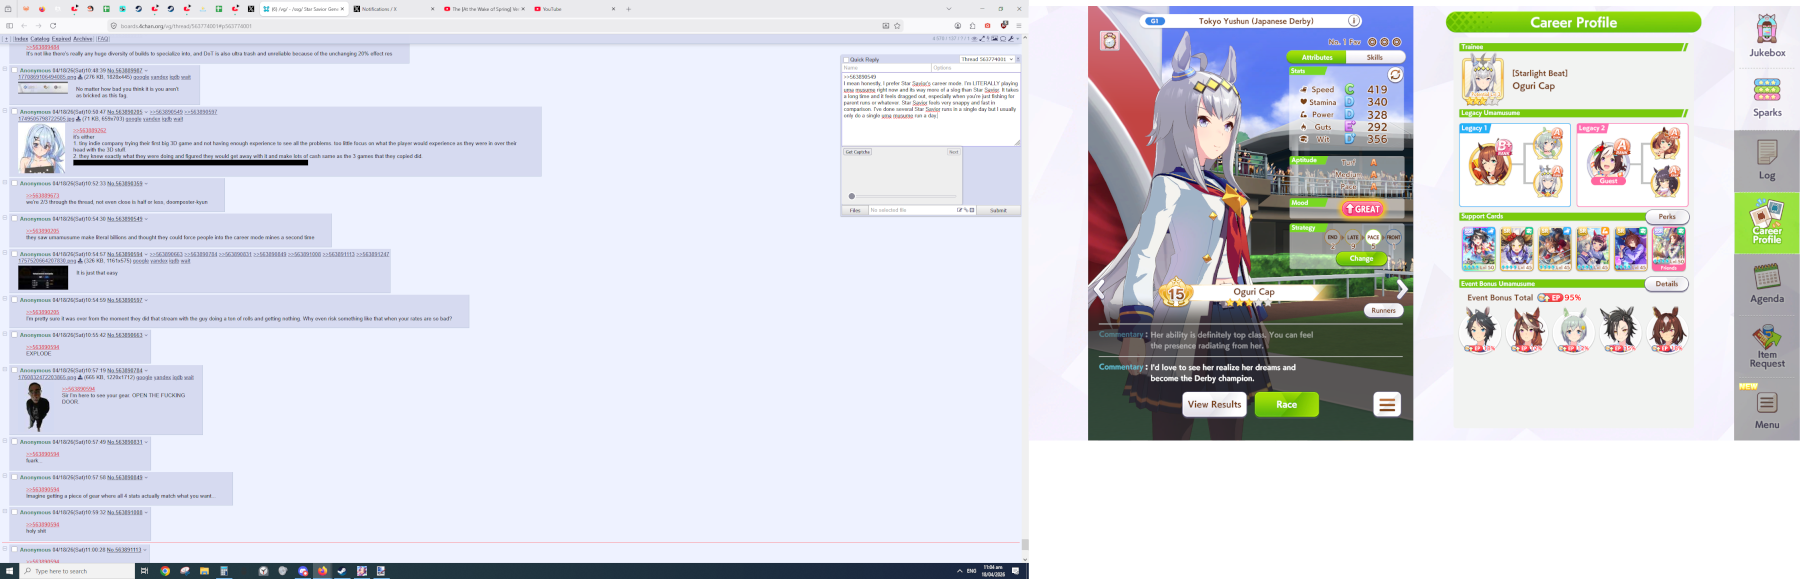Switch to the Skills tab
The width and height of the screenshot is (1800, 579).
1375,57
